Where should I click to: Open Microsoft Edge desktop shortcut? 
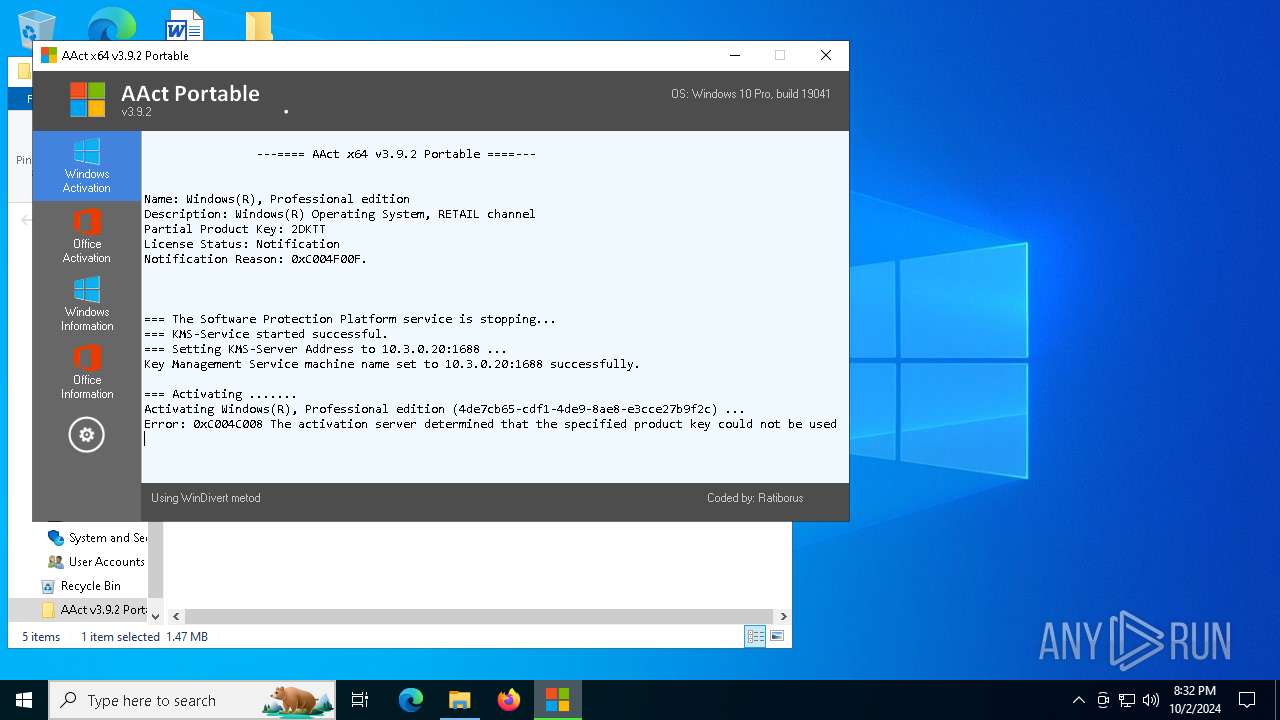(111, 25)
